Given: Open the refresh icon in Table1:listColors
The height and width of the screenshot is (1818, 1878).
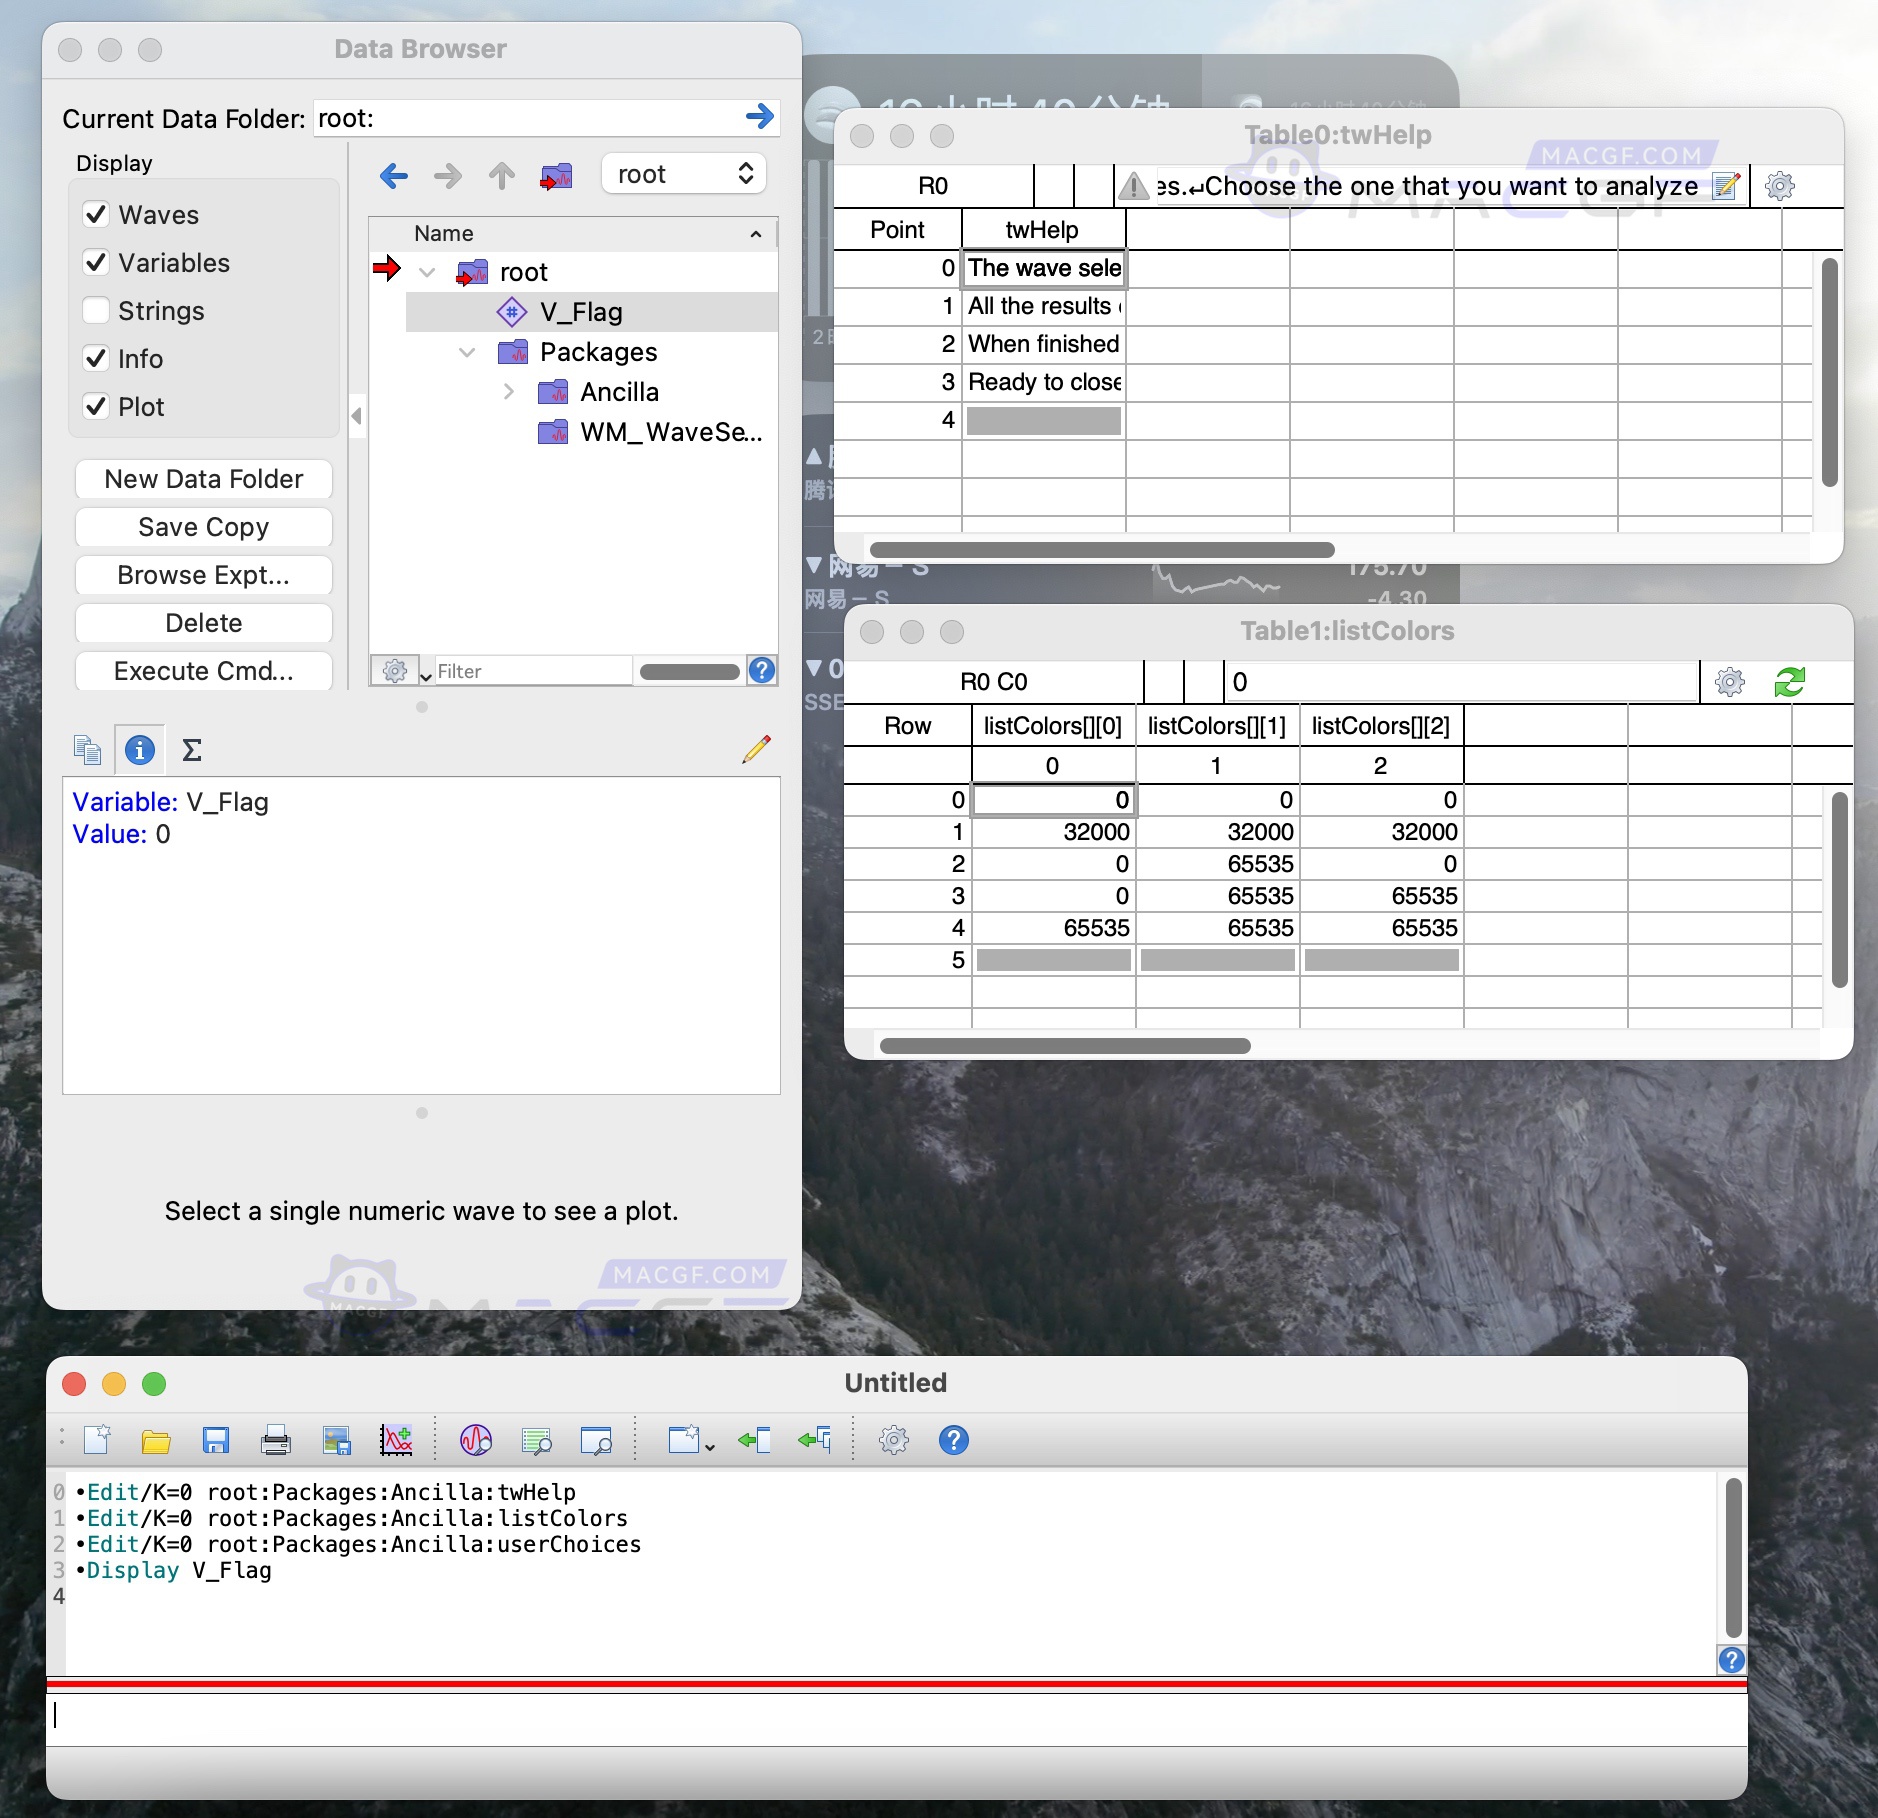Looking at the screenshot, I should 1791,681.
